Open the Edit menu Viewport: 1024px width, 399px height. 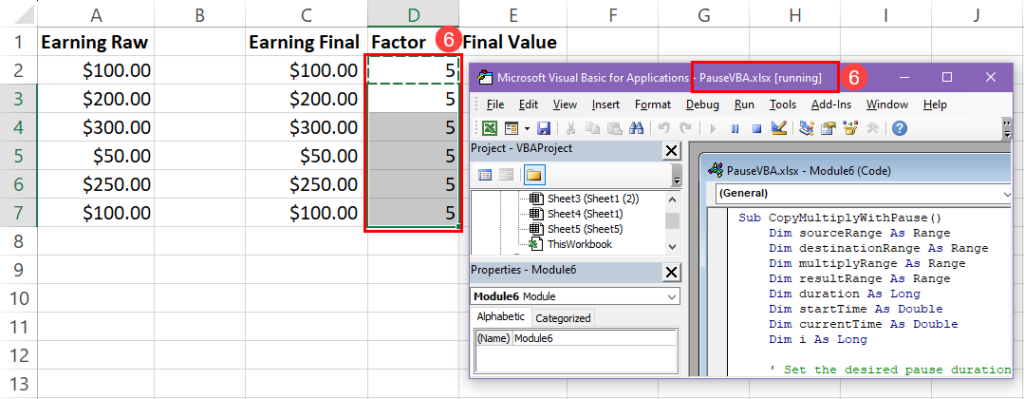(x=528, y=104)
